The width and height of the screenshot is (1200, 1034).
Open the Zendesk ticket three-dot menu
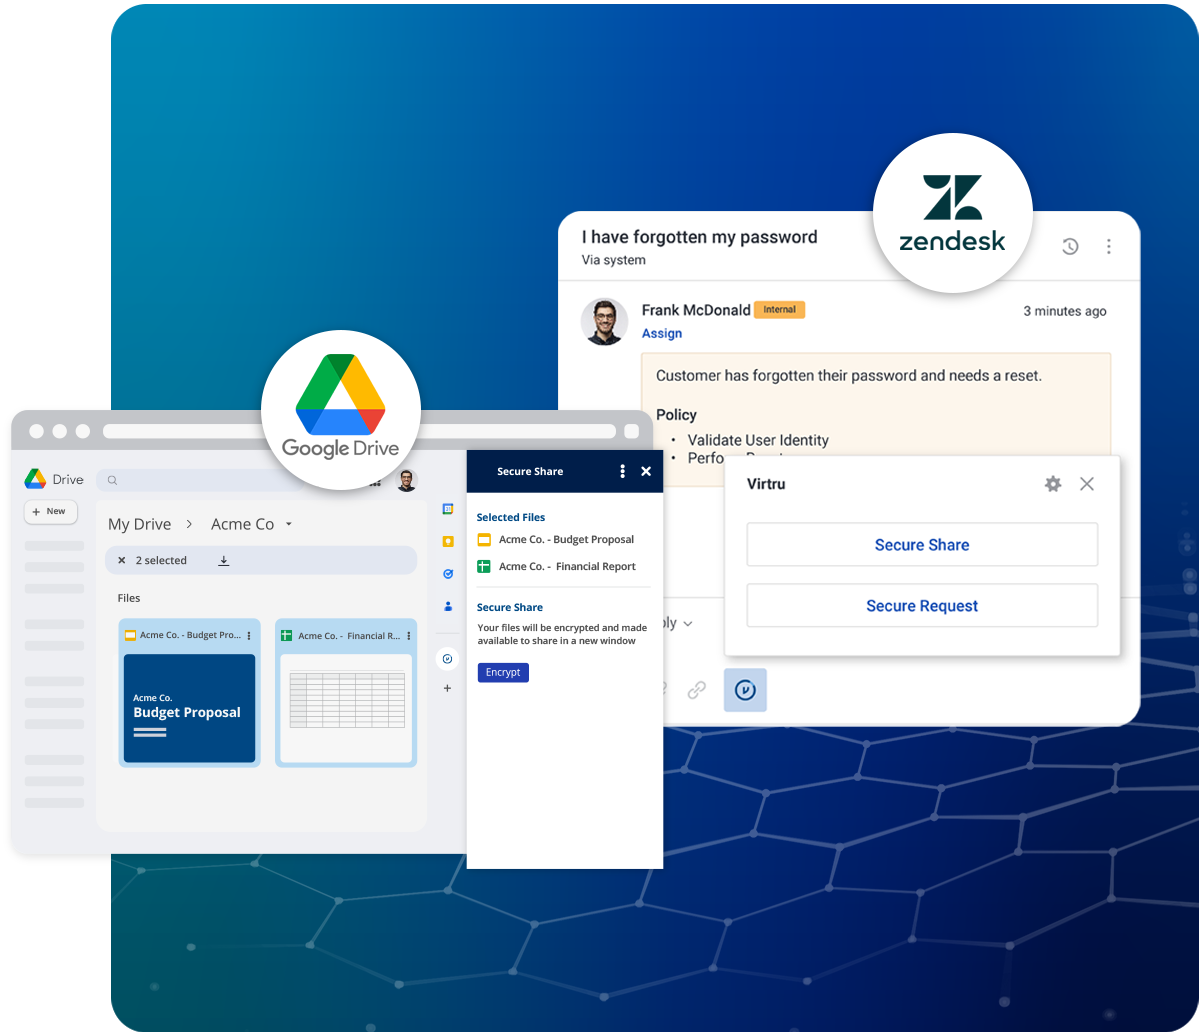click(1109, 246)
